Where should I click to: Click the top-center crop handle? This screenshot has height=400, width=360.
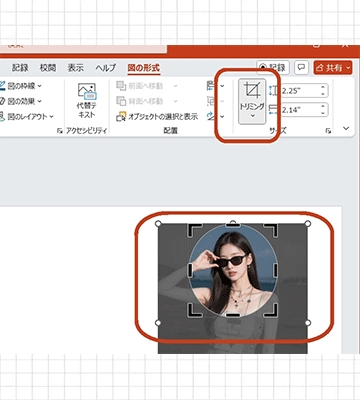233,225
